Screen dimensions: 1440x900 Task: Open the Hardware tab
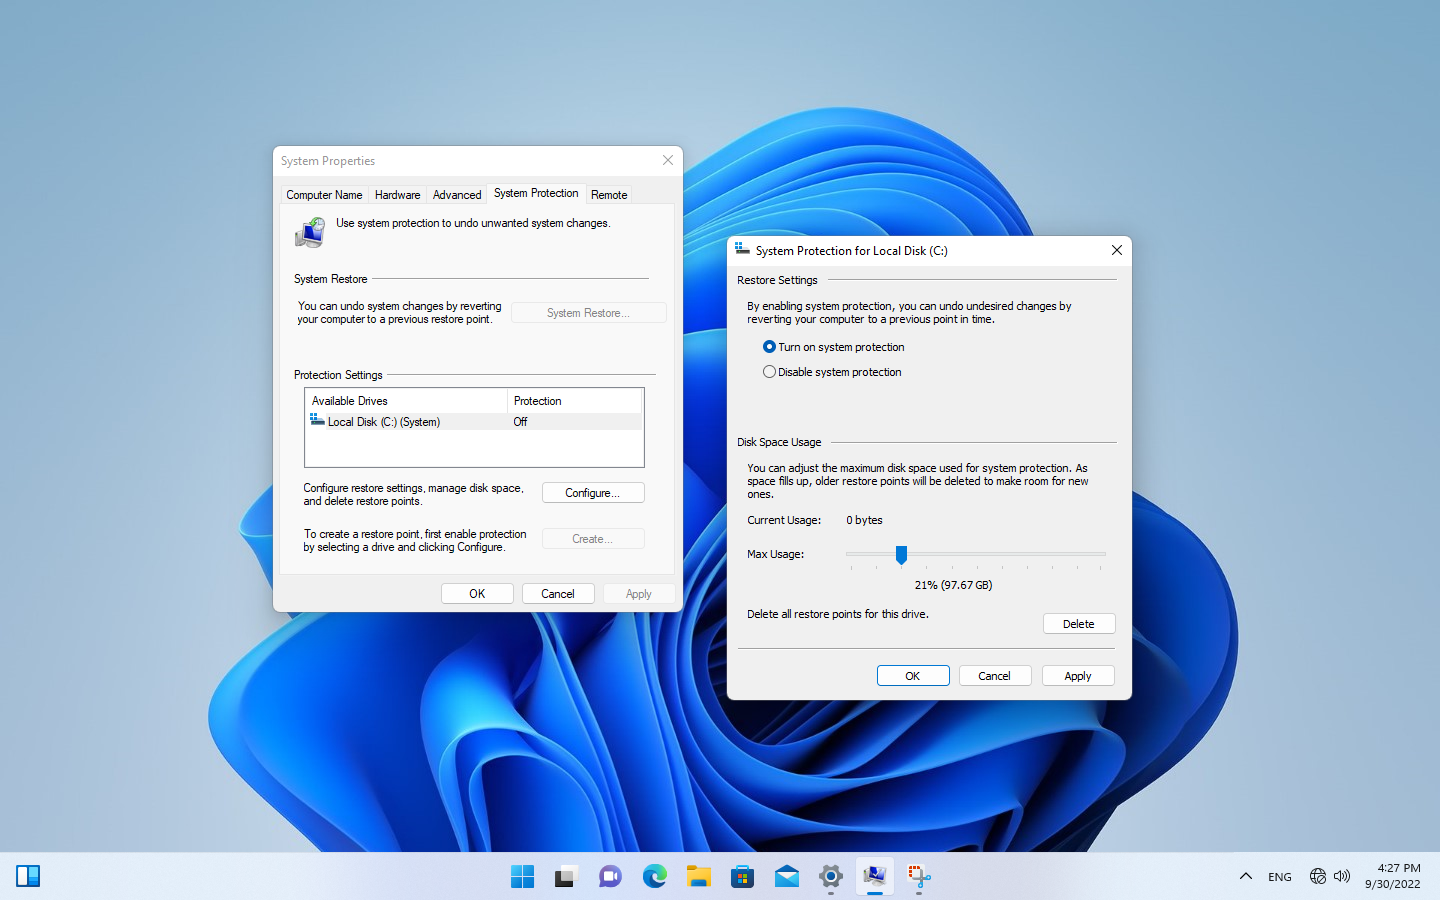[x=397, y=195]
